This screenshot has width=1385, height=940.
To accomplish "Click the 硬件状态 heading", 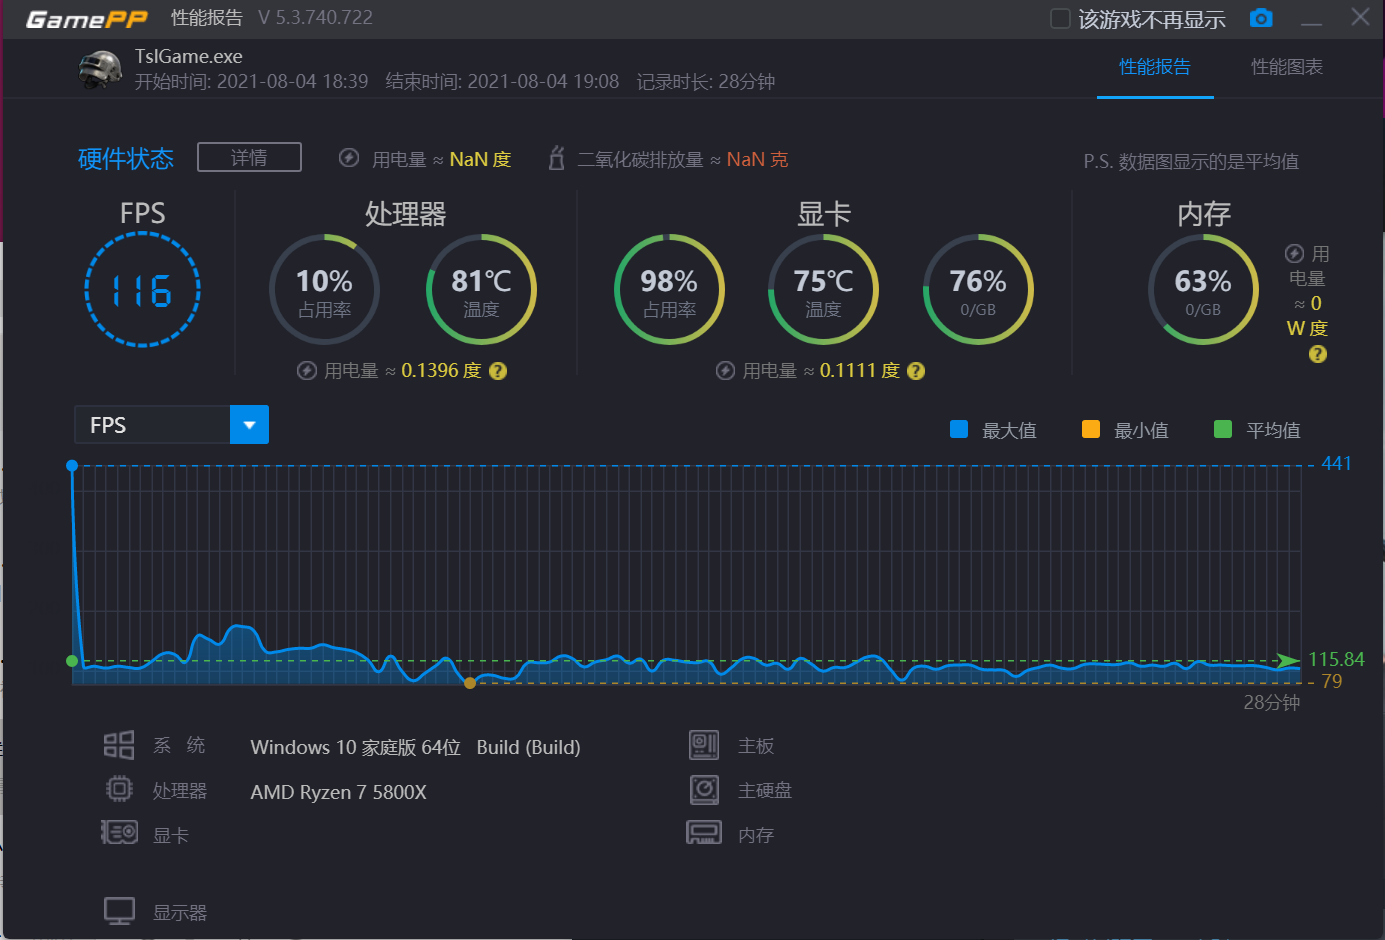I will tap(126, 158).
